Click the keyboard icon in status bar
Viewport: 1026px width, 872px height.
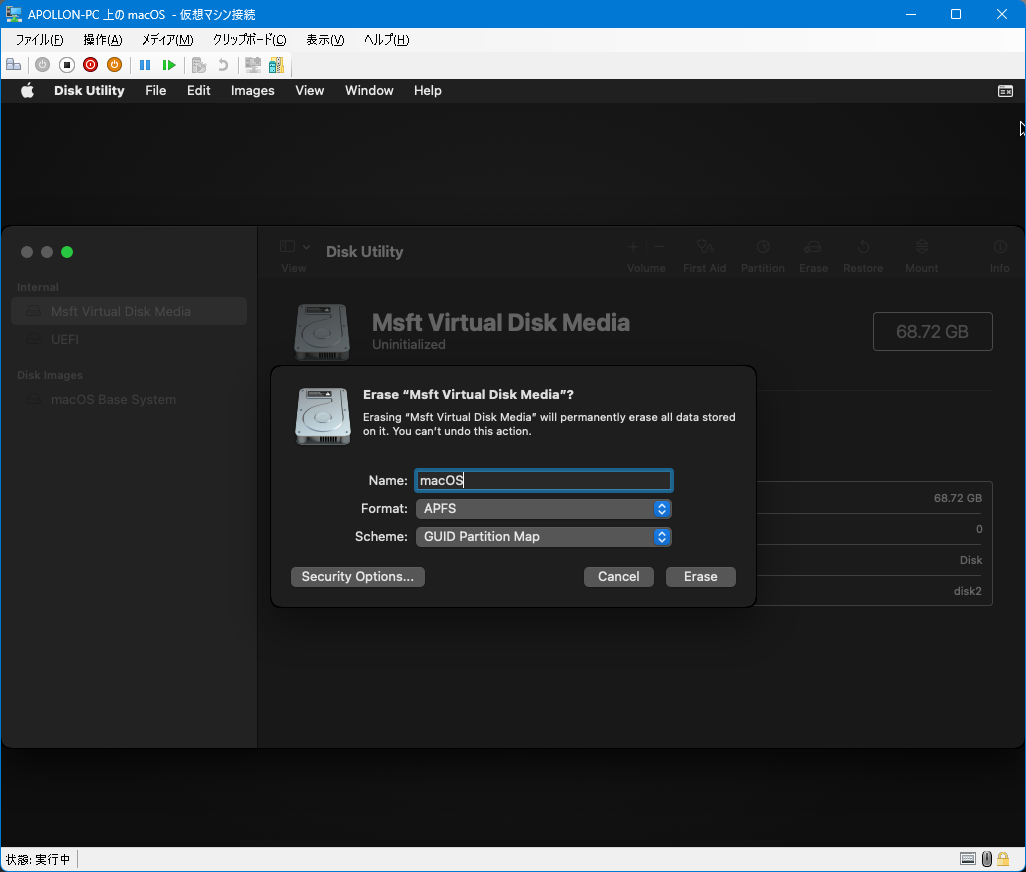967,859
